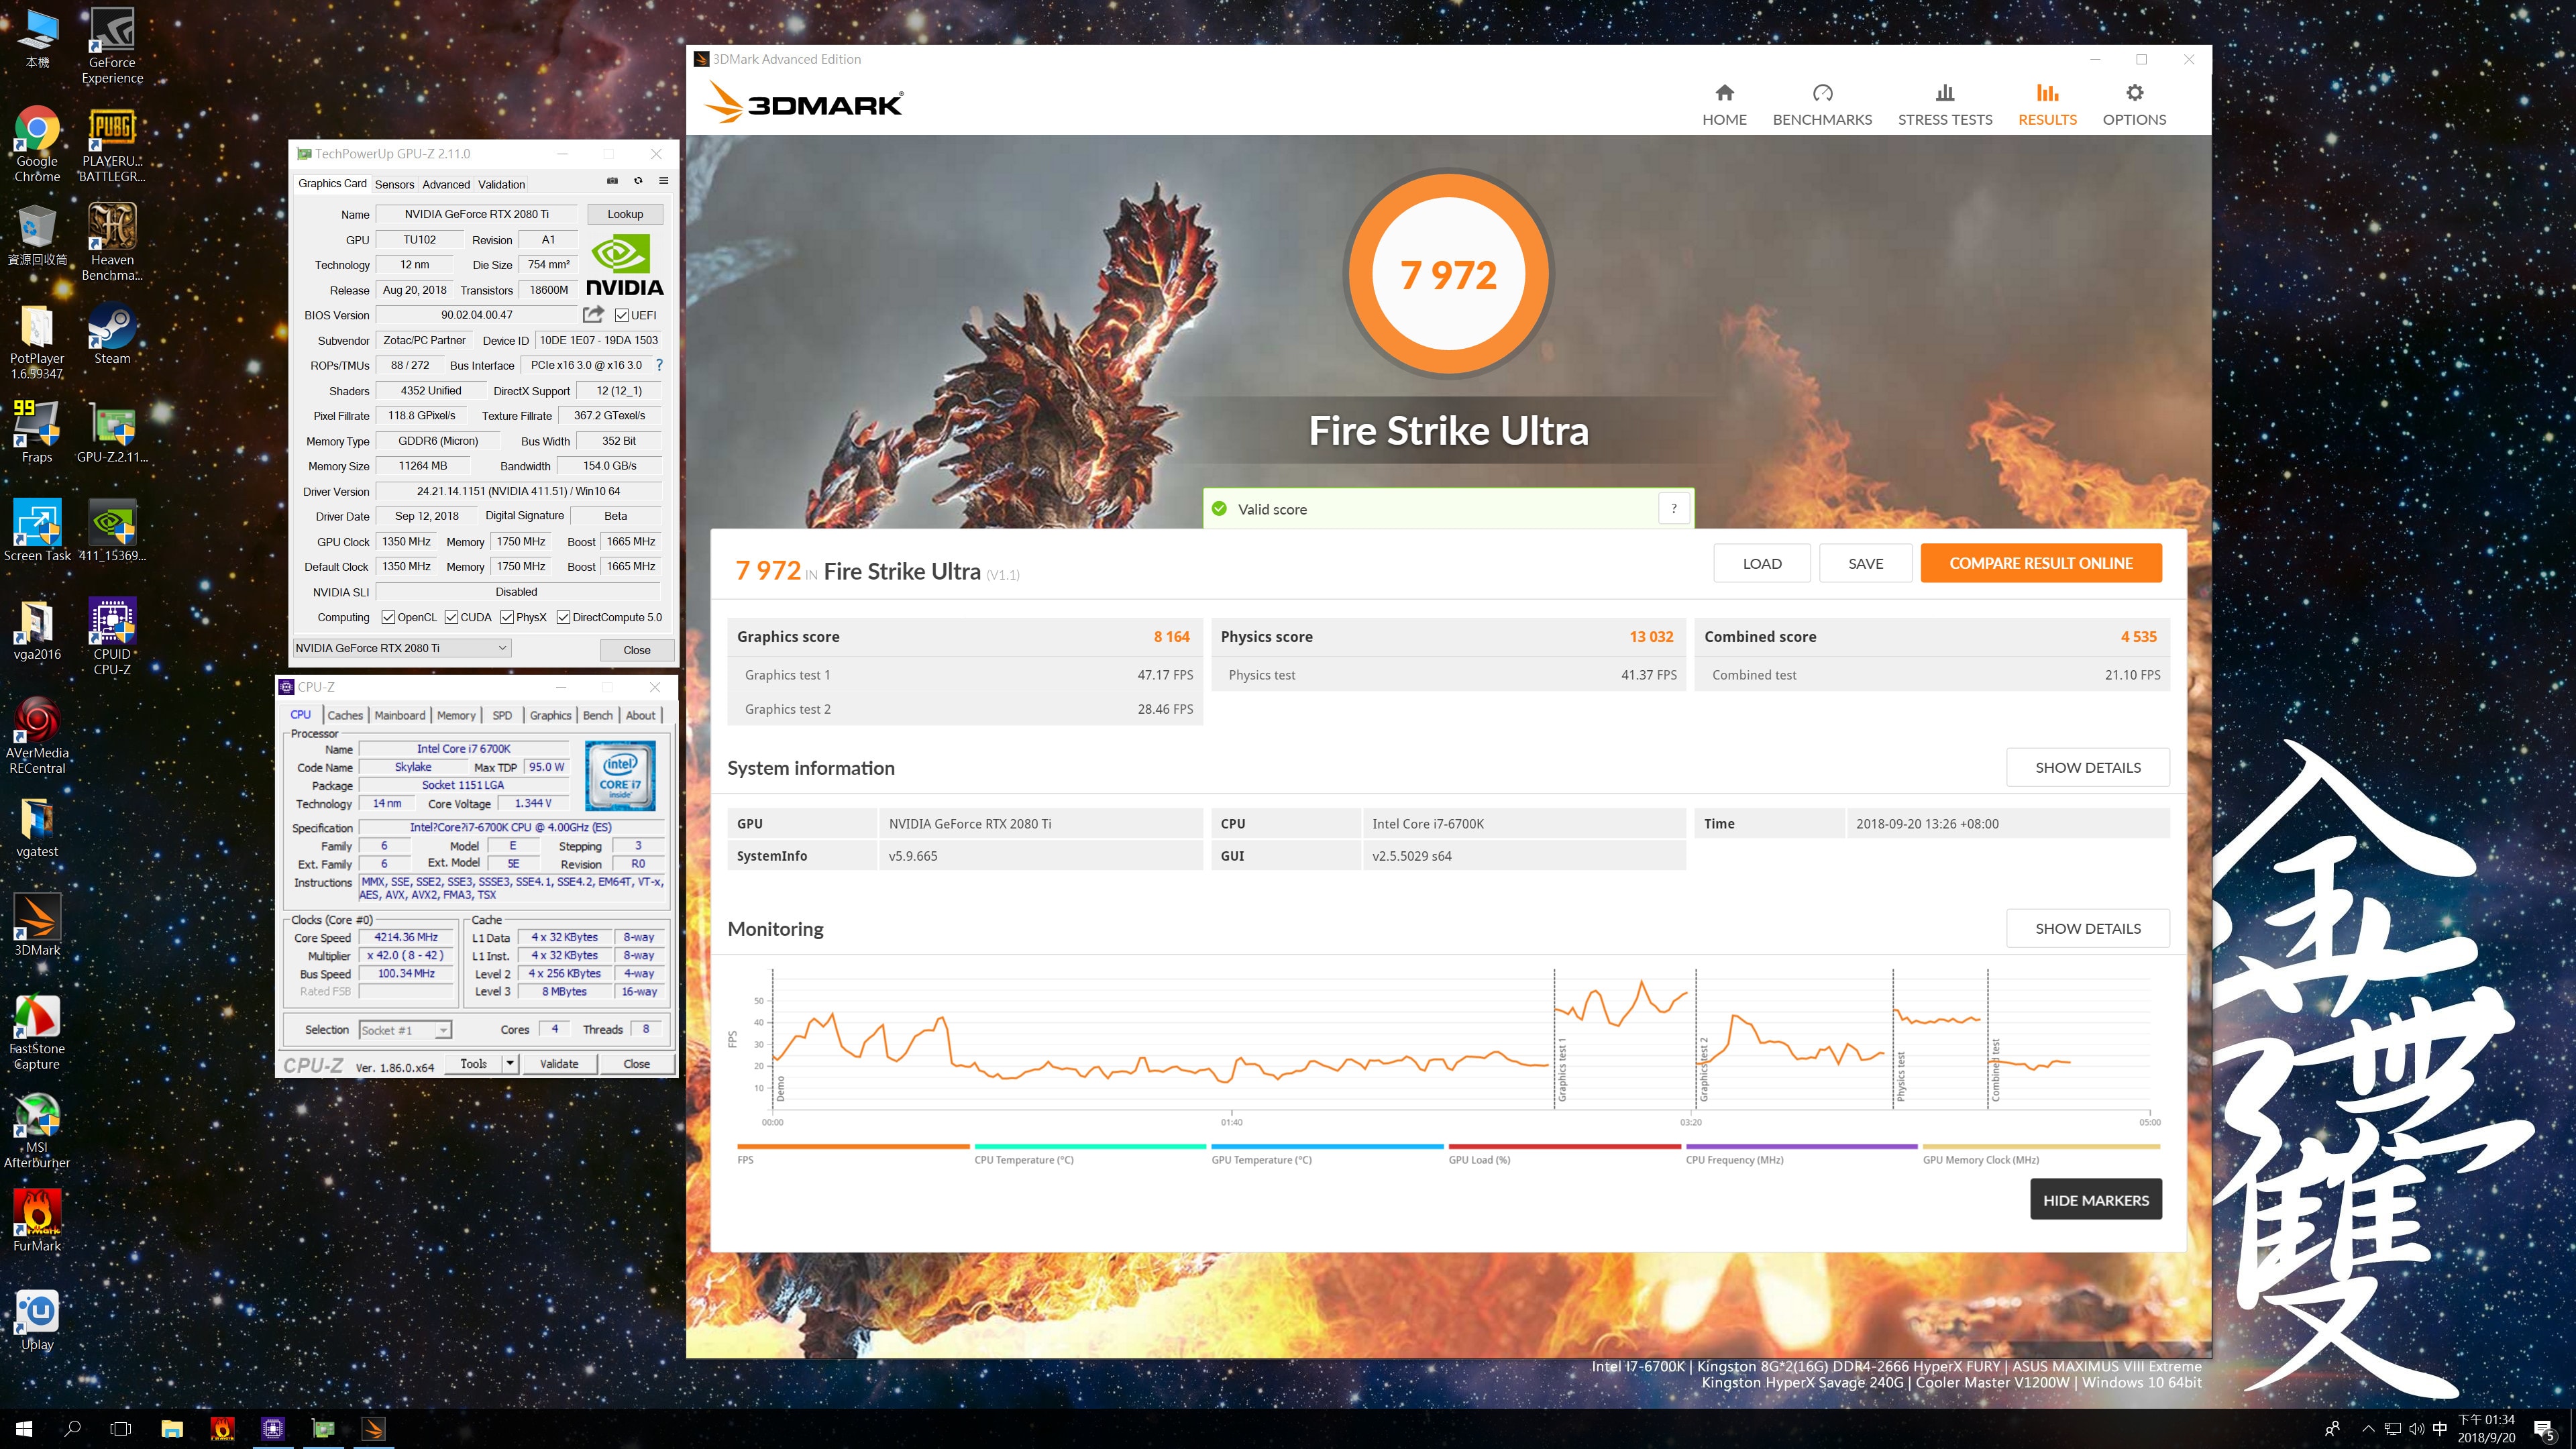Open 3DMark STRESS TESTS section
The image size is (2576, 1449).
pos(1945,105)
